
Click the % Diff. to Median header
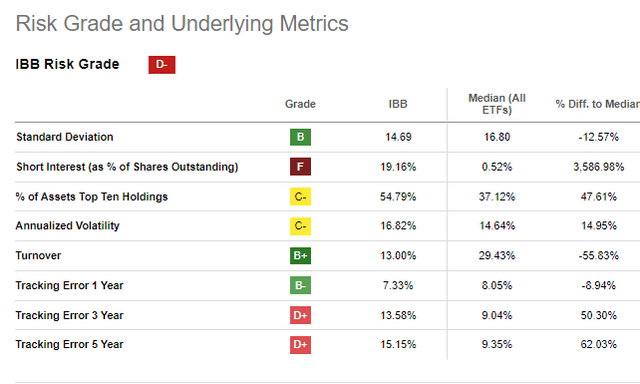[597, 104]
